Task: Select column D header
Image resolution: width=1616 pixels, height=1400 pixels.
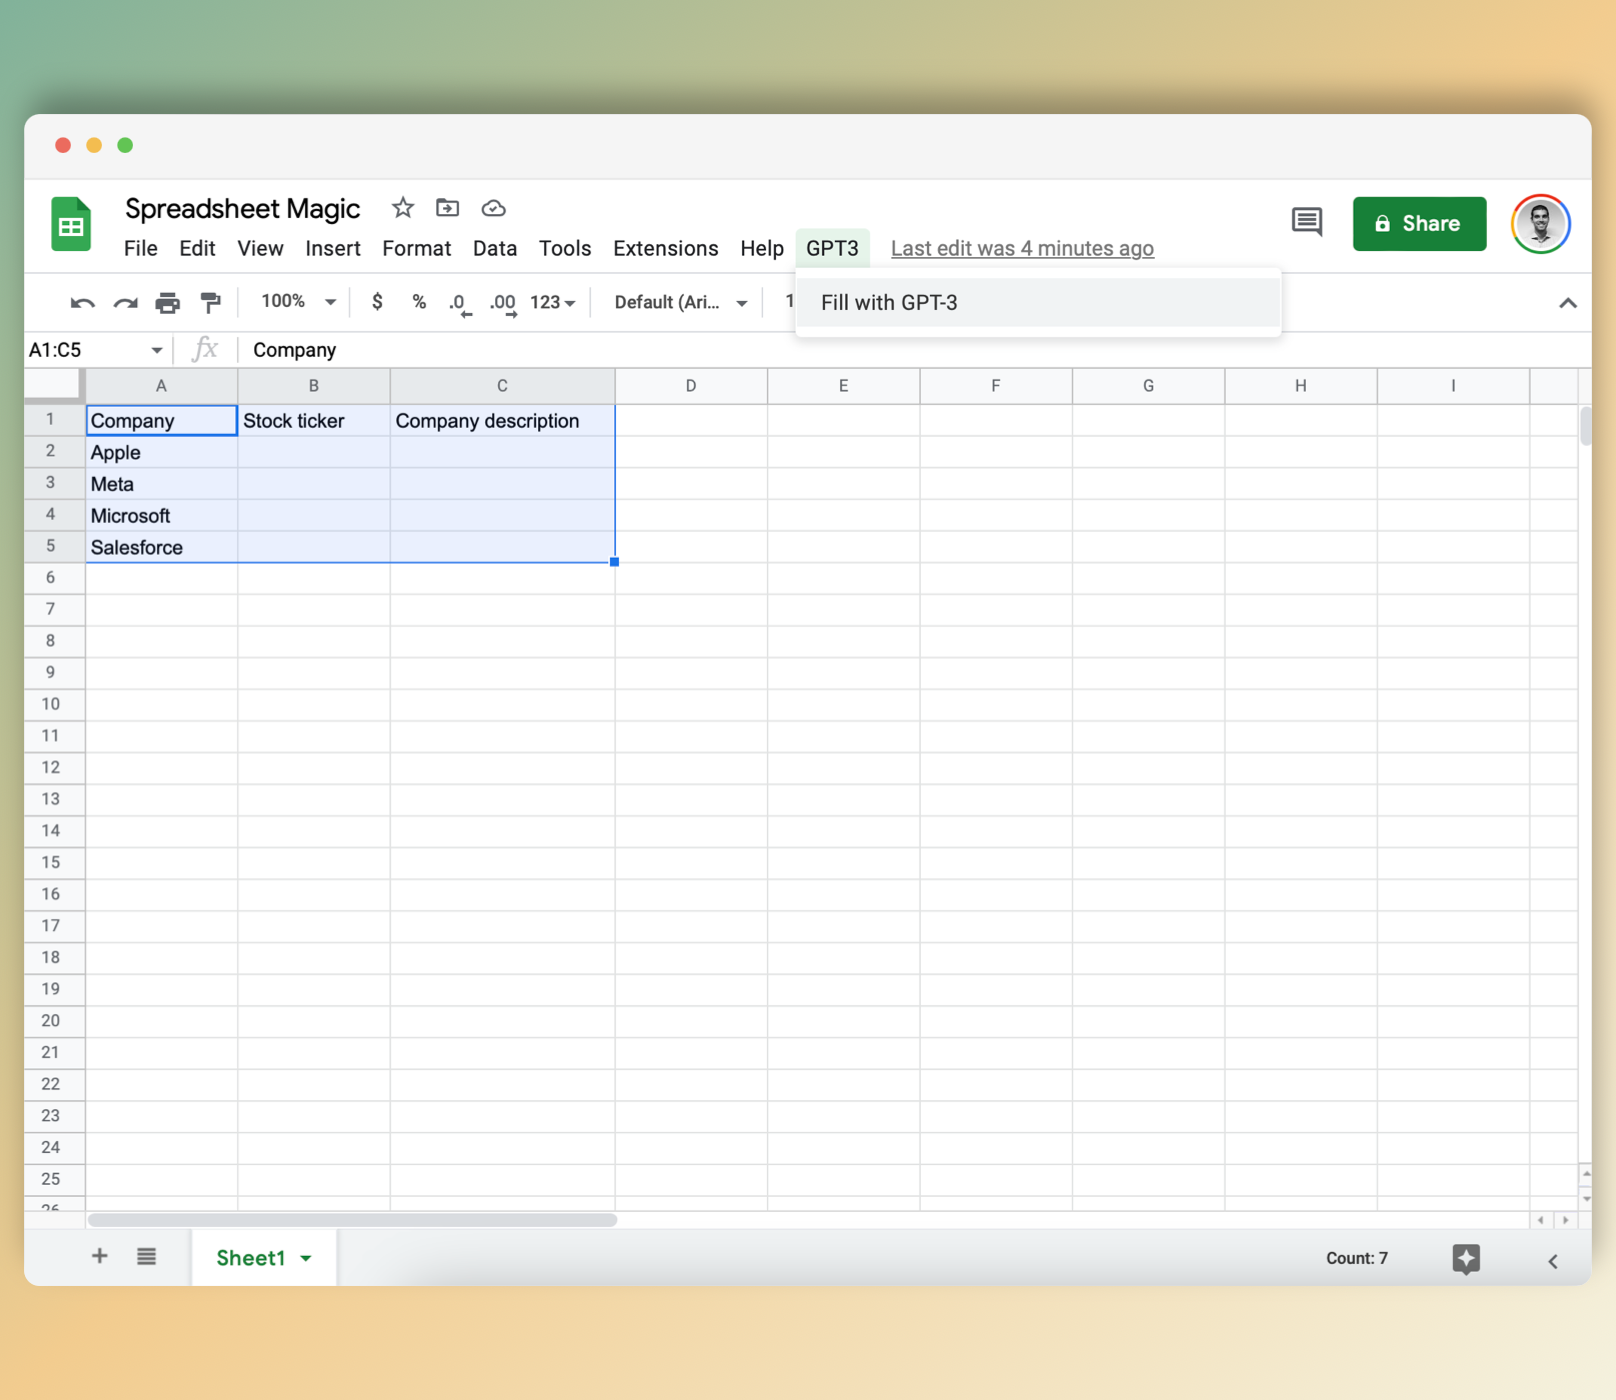Action: coord(691,386)
